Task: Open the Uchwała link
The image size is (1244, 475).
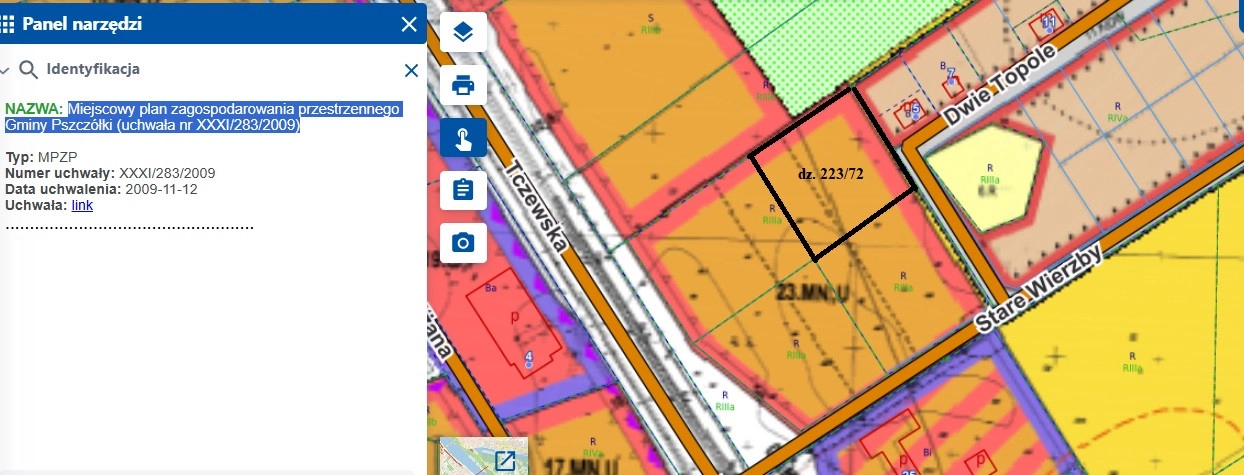Action: 82,205
